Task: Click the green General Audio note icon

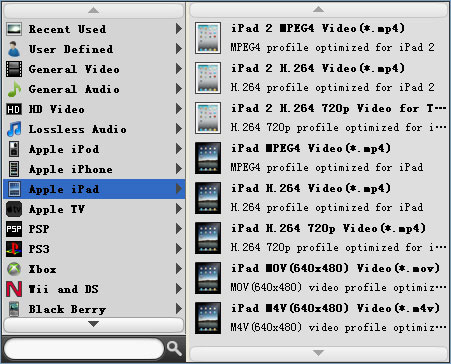Action: pos(14,89)
